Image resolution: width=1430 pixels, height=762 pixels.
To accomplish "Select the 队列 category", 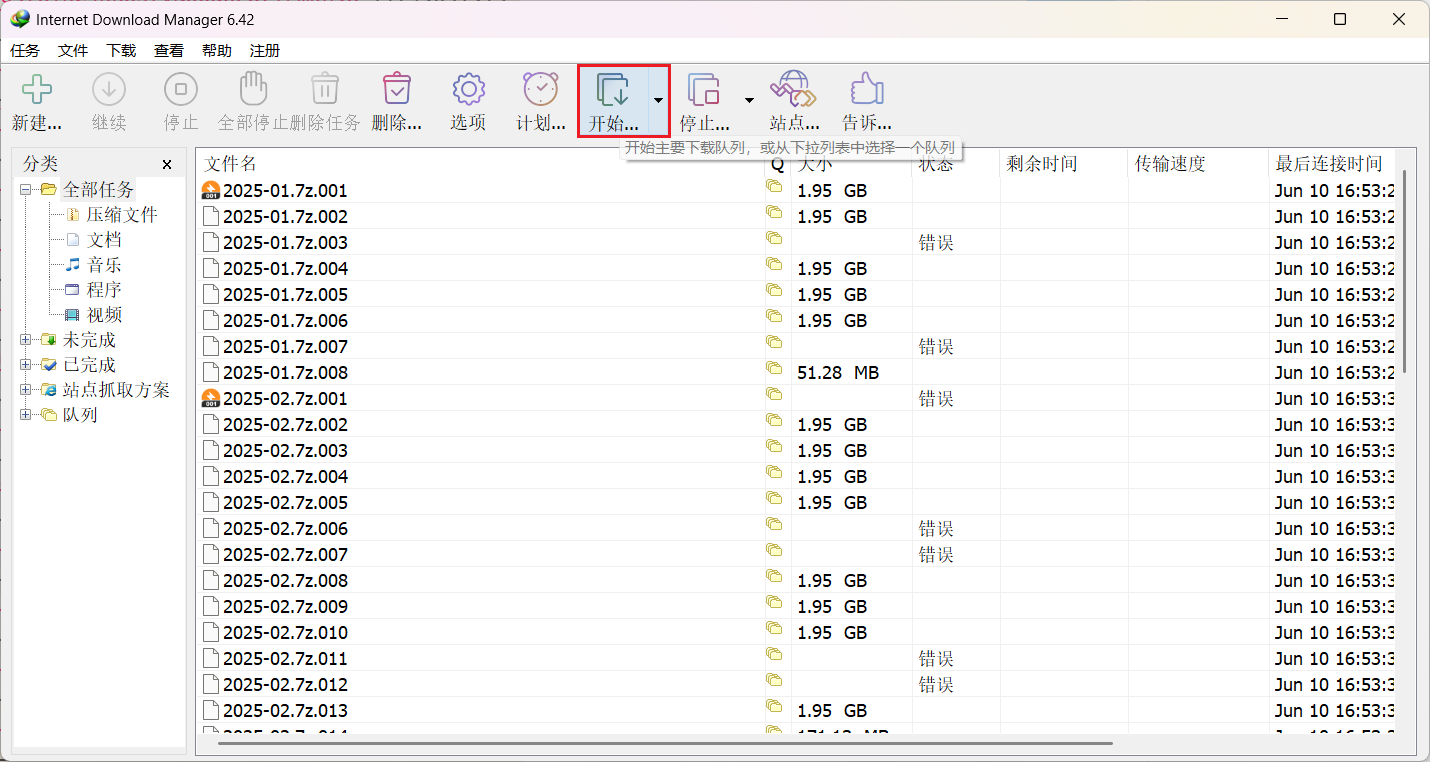I will click(x=80, y=415).
